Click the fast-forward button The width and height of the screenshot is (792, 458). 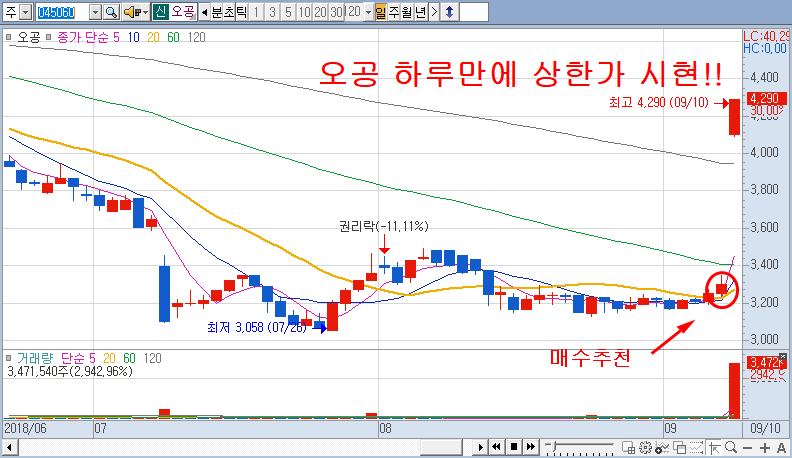[x=530, y=447]
